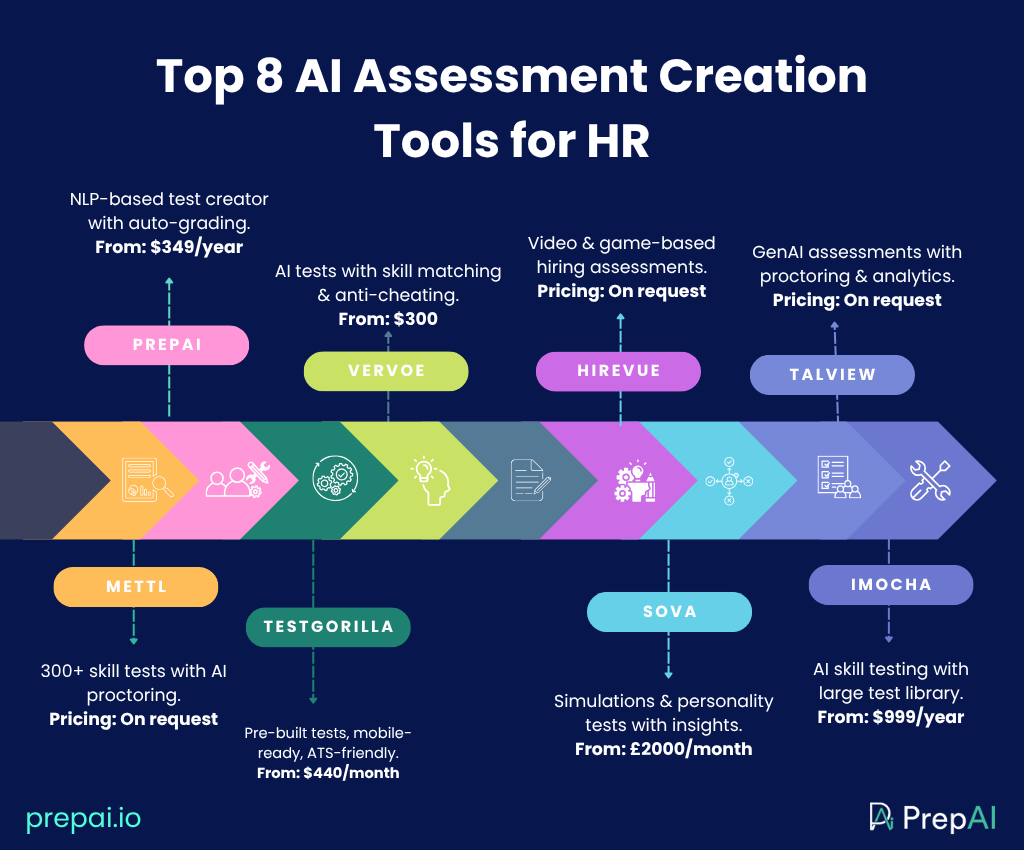This screenshot has height=850, width=1024.
Task: Select the pink PREPAI label
Action: tap(167, 344)
